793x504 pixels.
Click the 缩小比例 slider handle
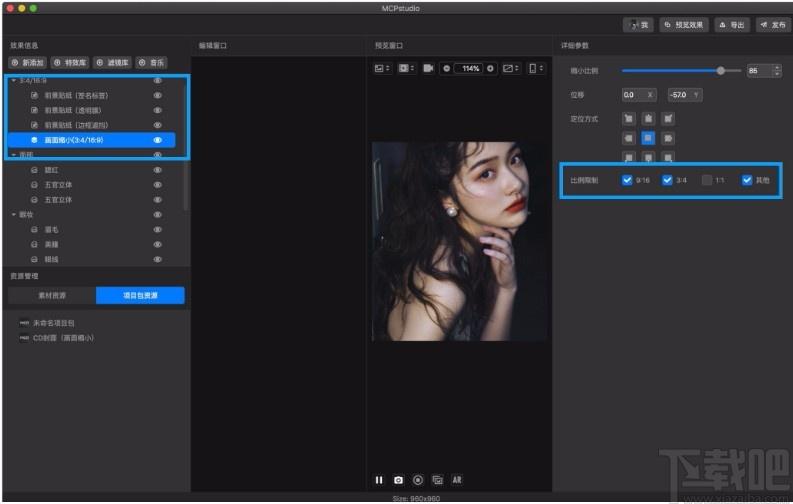point(721,71)
